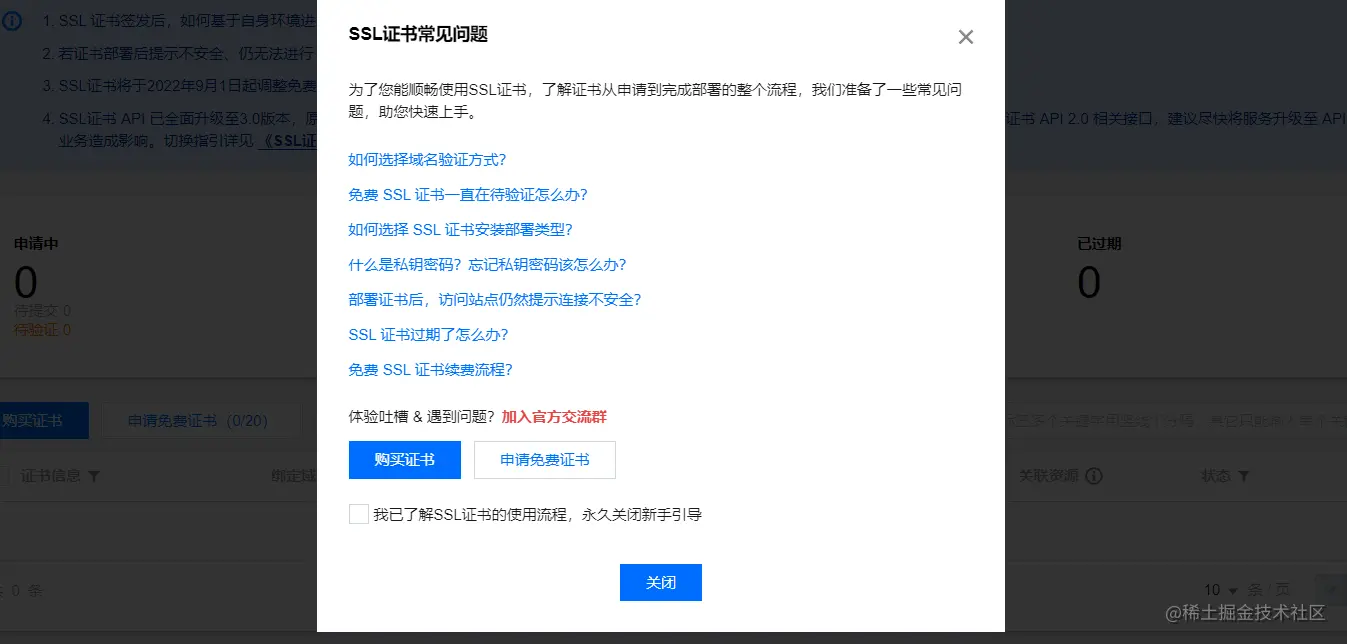Click the info icon in background notice
The image size is (1347, 644).
[13, 21]
